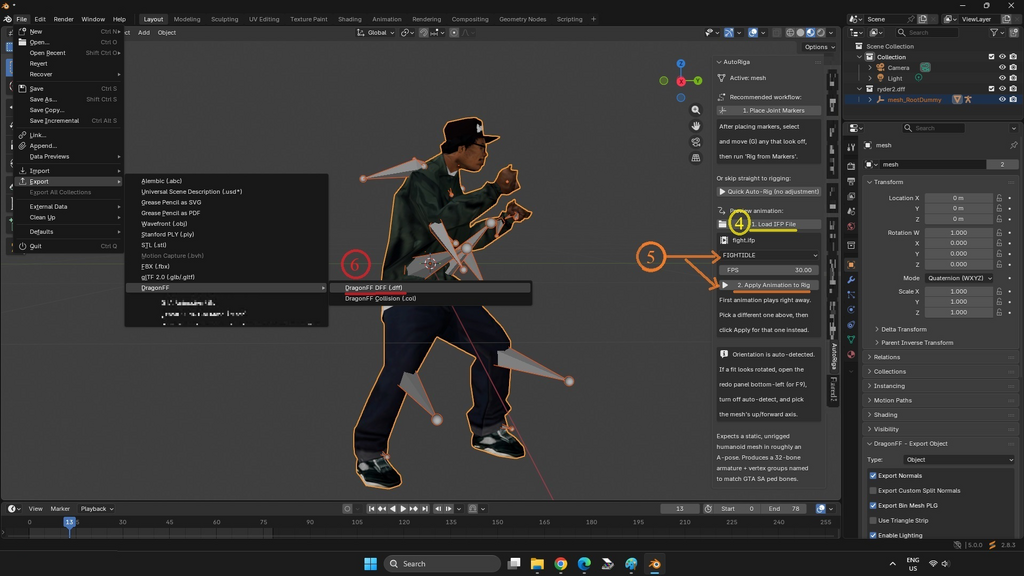The image size is (1024, 576).
Task: Open the Tool properties tab icon
Action: click(851, 148)
